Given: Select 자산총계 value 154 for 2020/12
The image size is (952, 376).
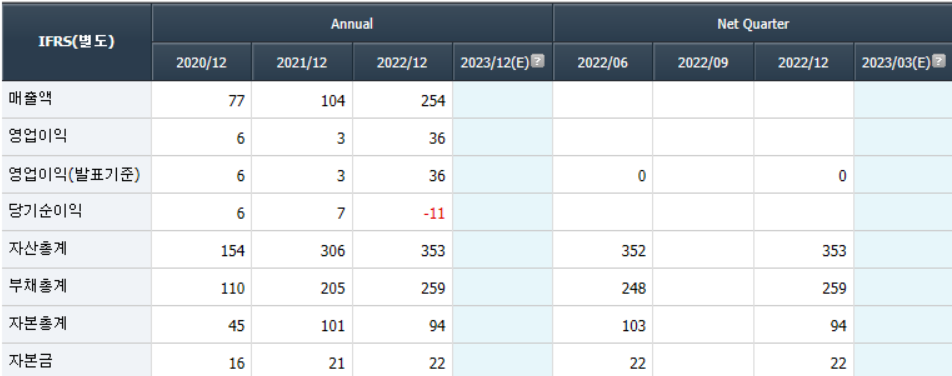Looking at the screenshot, I should coord(233,251).
